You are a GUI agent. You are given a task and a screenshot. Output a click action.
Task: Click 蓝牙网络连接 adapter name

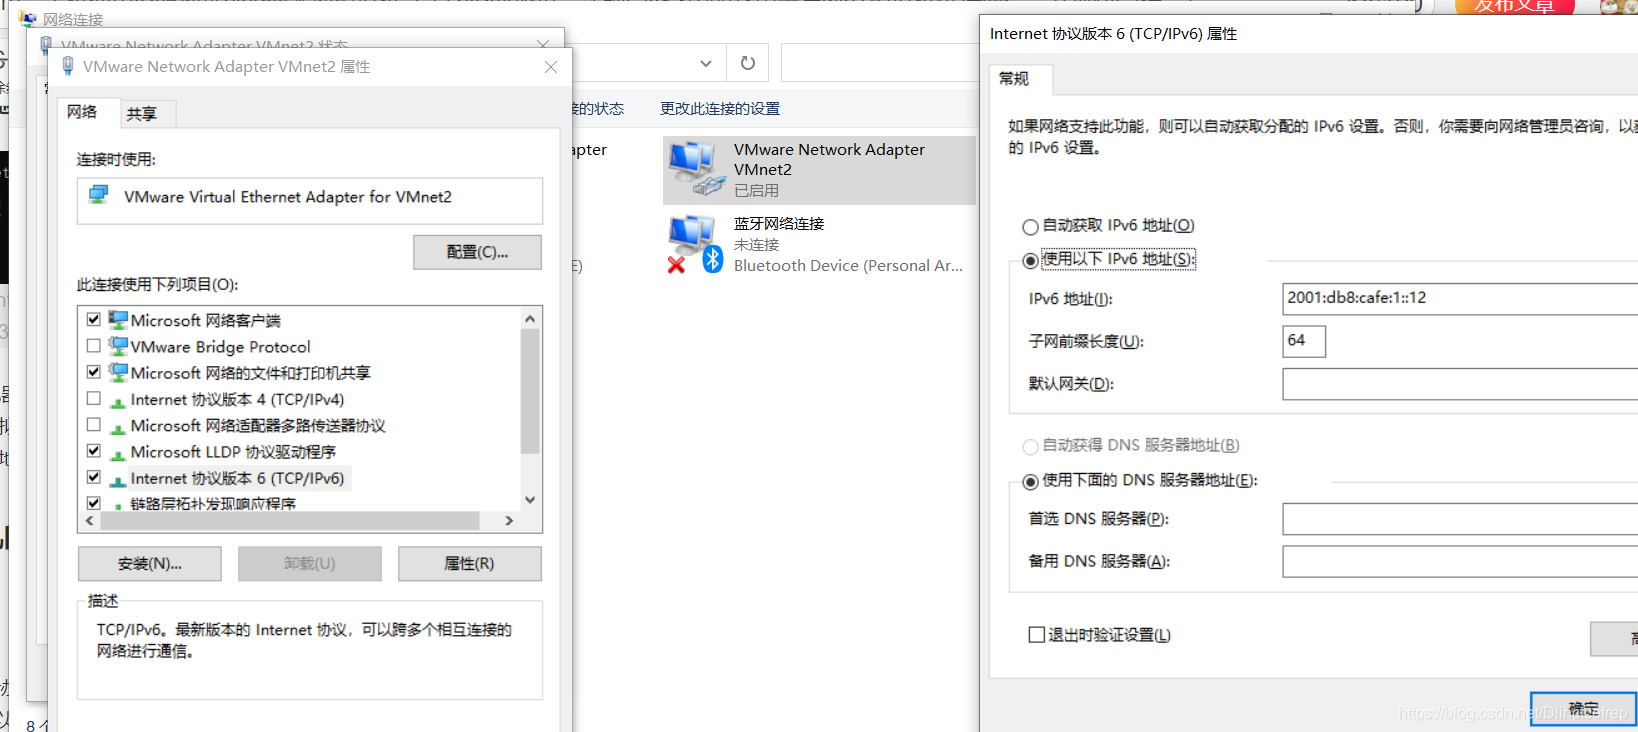[x=779, y=224]
